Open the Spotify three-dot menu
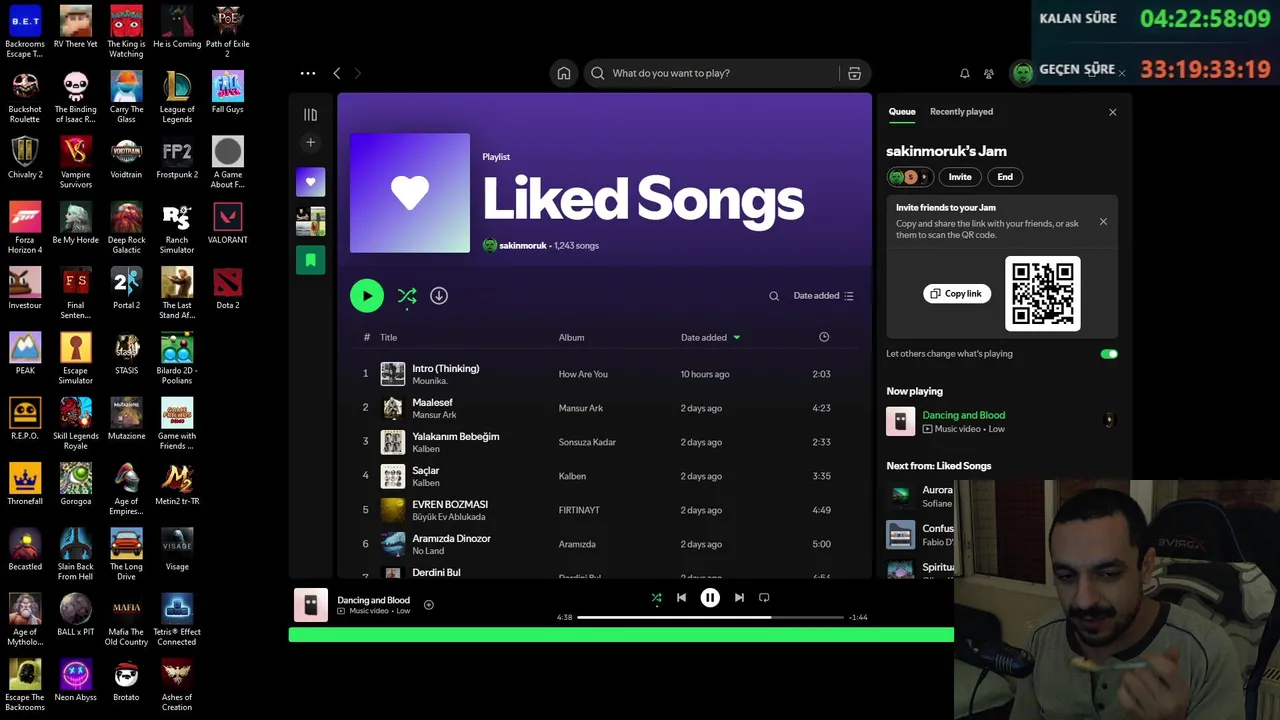Image resolution: width=1280 pixels, height=720 pixels. coord(308,73)
